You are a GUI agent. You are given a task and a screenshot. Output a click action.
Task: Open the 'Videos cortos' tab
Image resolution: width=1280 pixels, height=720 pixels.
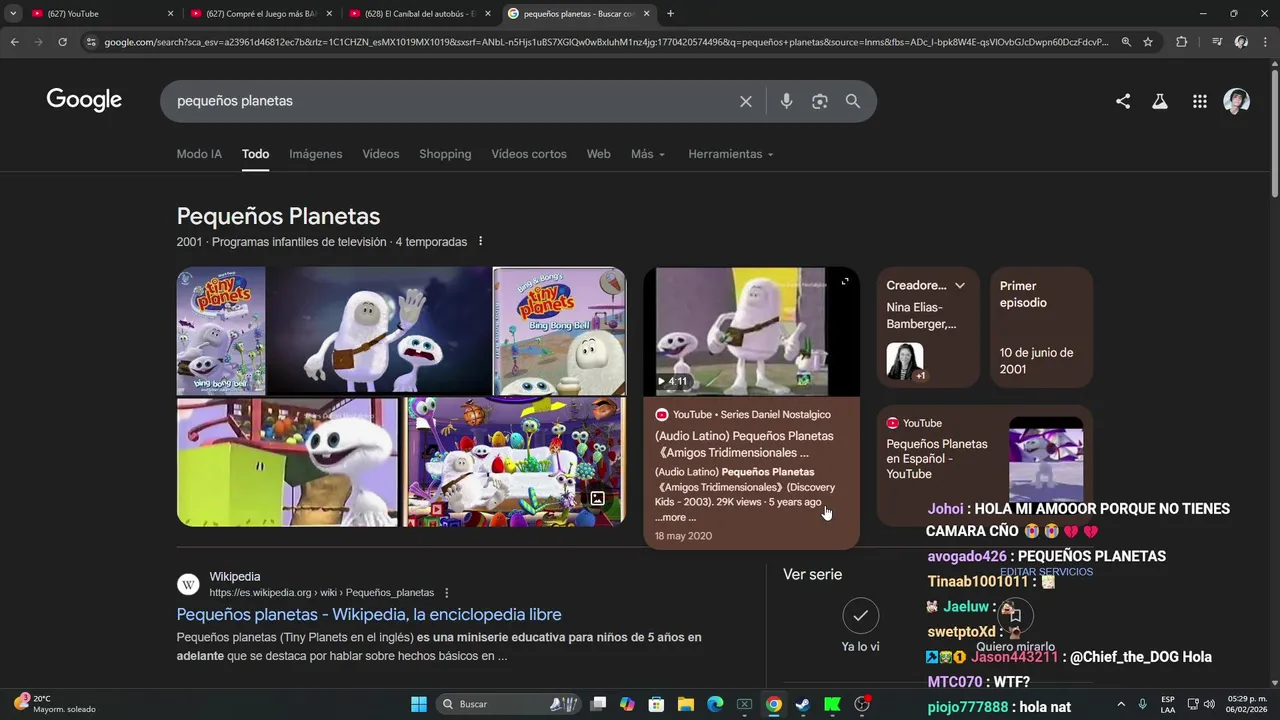[529, 154]
